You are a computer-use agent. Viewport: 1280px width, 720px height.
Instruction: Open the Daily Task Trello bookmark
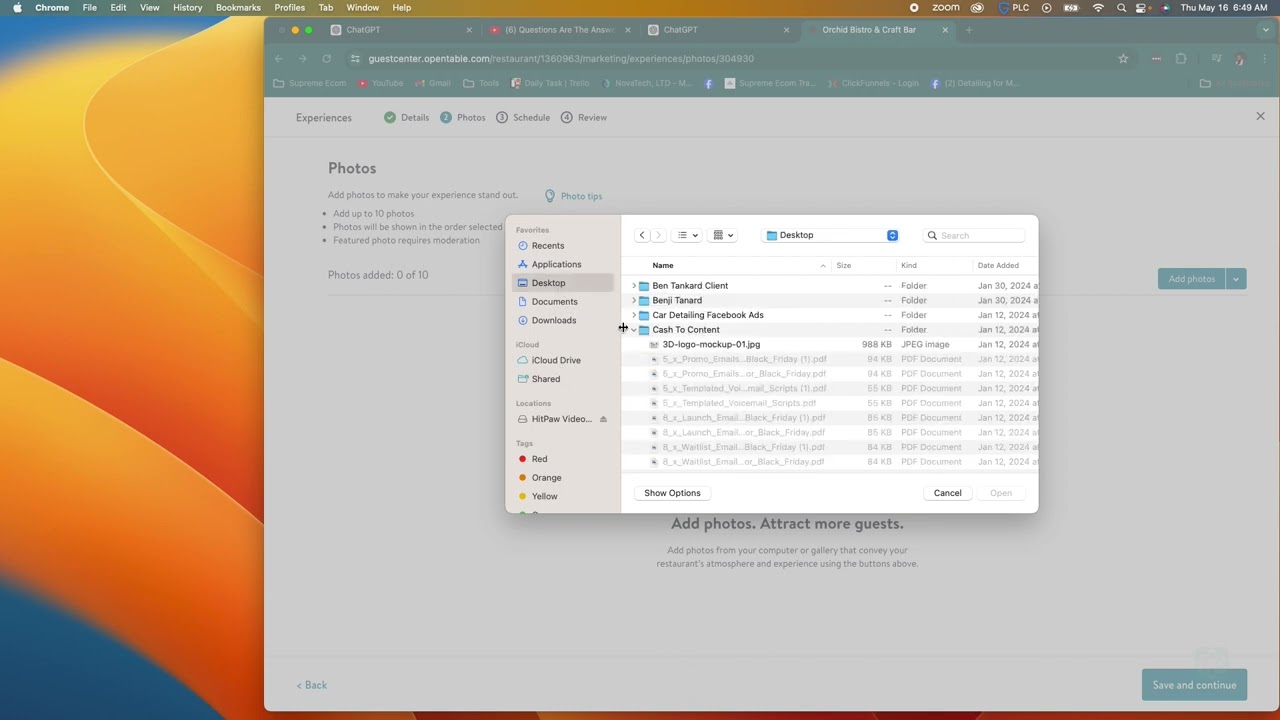(550, 83)
